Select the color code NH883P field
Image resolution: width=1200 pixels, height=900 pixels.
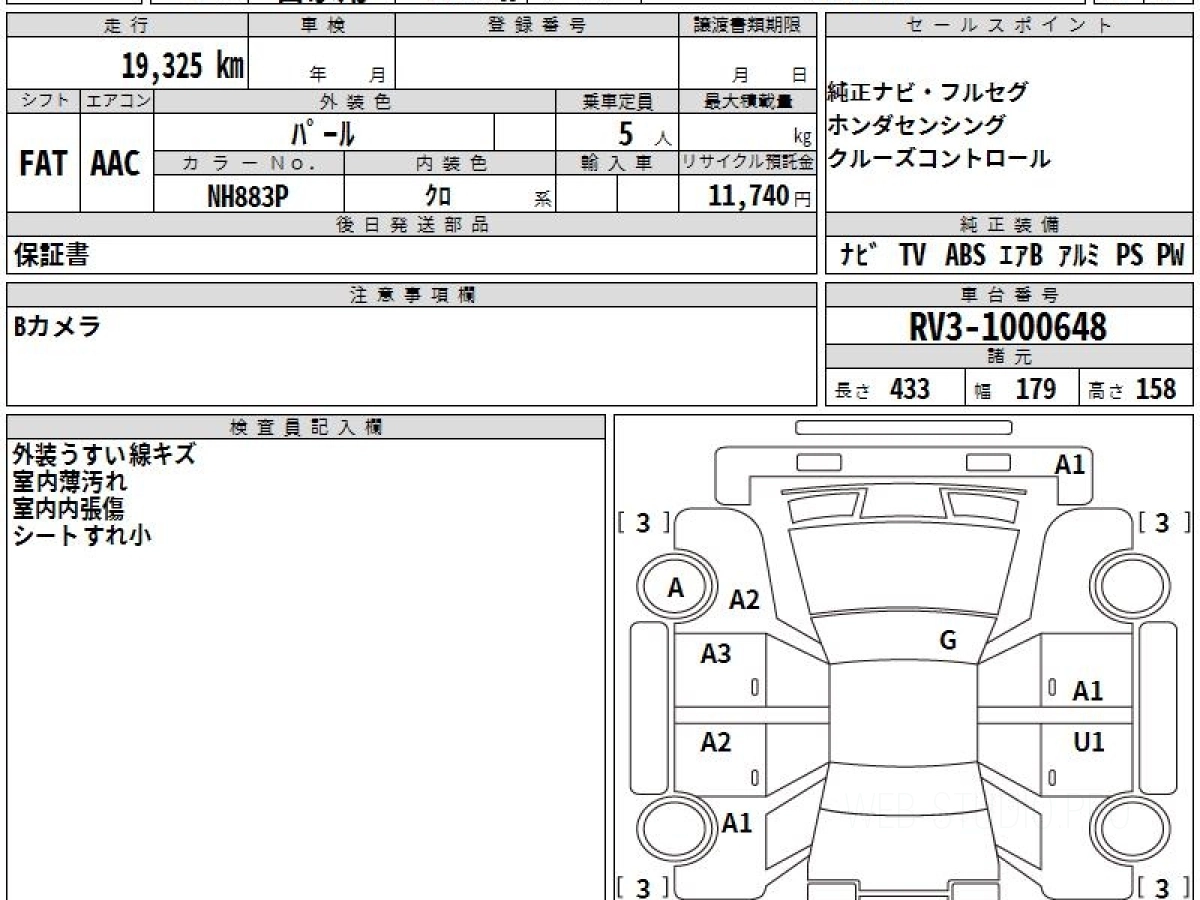[x=248, y=195]
